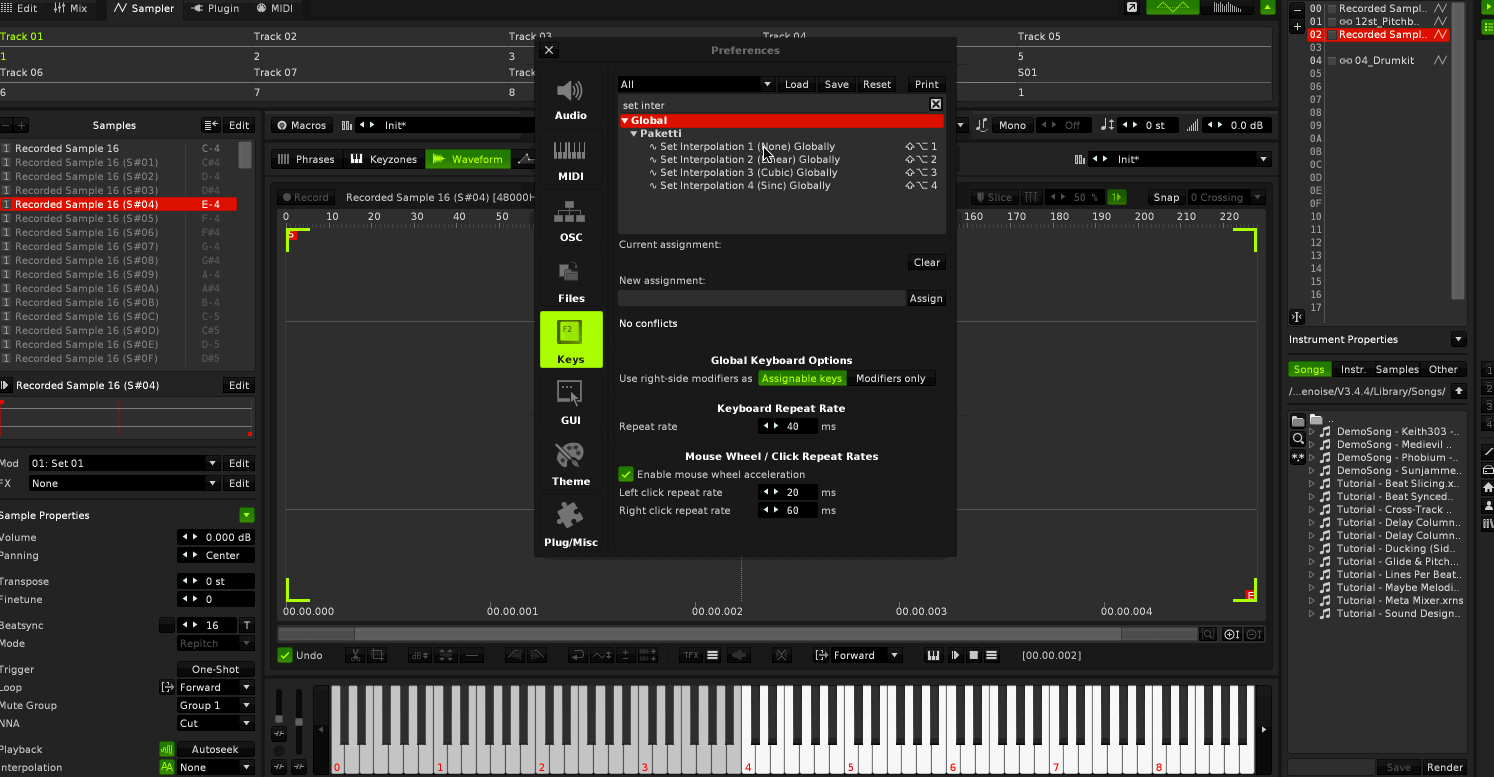The height and width of the screenshot is (777, 1494).
Task: Clear the keybinding search filter
Action: 936,104
